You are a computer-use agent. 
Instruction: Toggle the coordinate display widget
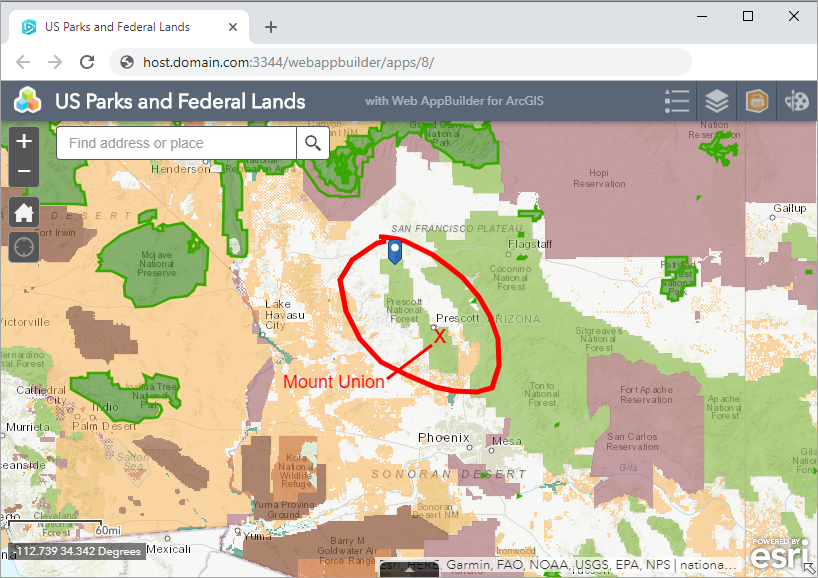click(x=75, y=550)
